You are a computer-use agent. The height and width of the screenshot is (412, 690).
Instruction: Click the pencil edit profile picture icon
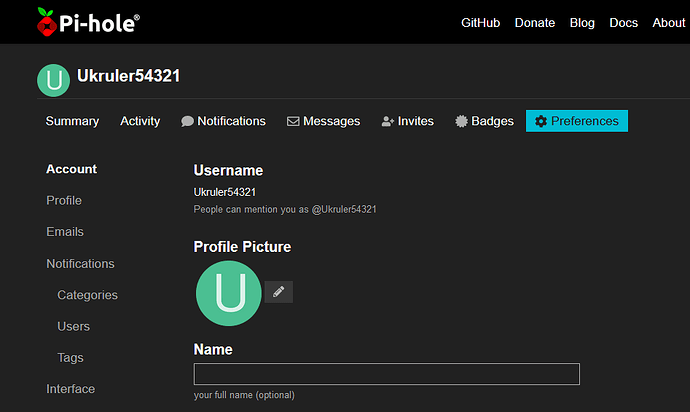[279, 292]
